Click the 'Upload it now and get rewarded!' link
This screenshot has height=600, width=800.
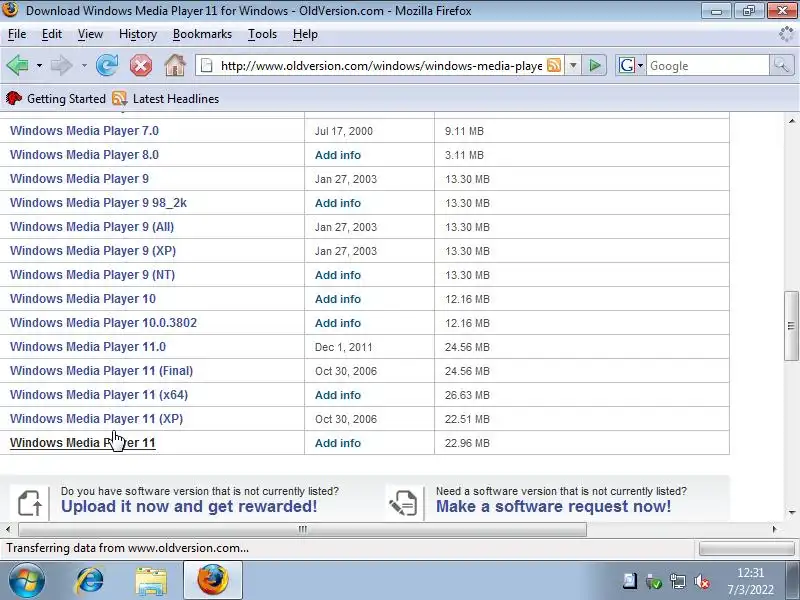[189, 506]
